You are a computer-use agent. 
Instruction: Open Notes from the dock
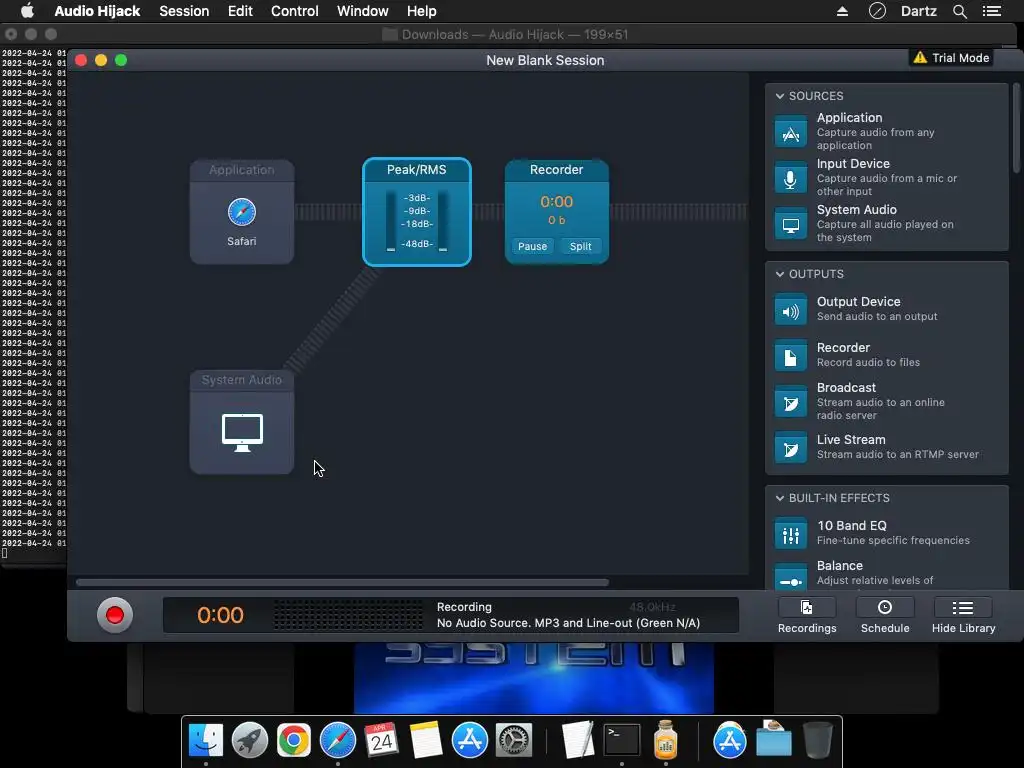tap(426, 740)
